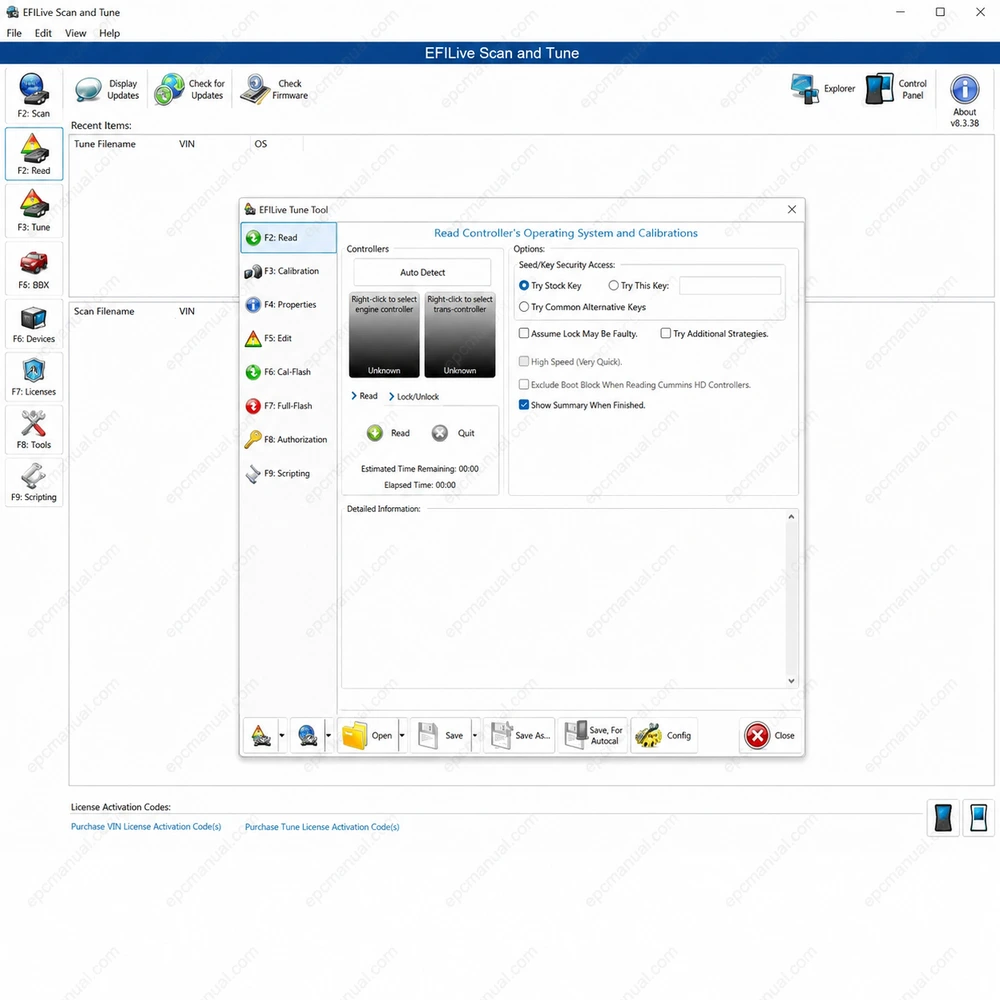The width and height of the screenshot is (1000, 1000).
Task: Expand dropdown arrow beside scan globe icon
Action: tap(328, 735)
